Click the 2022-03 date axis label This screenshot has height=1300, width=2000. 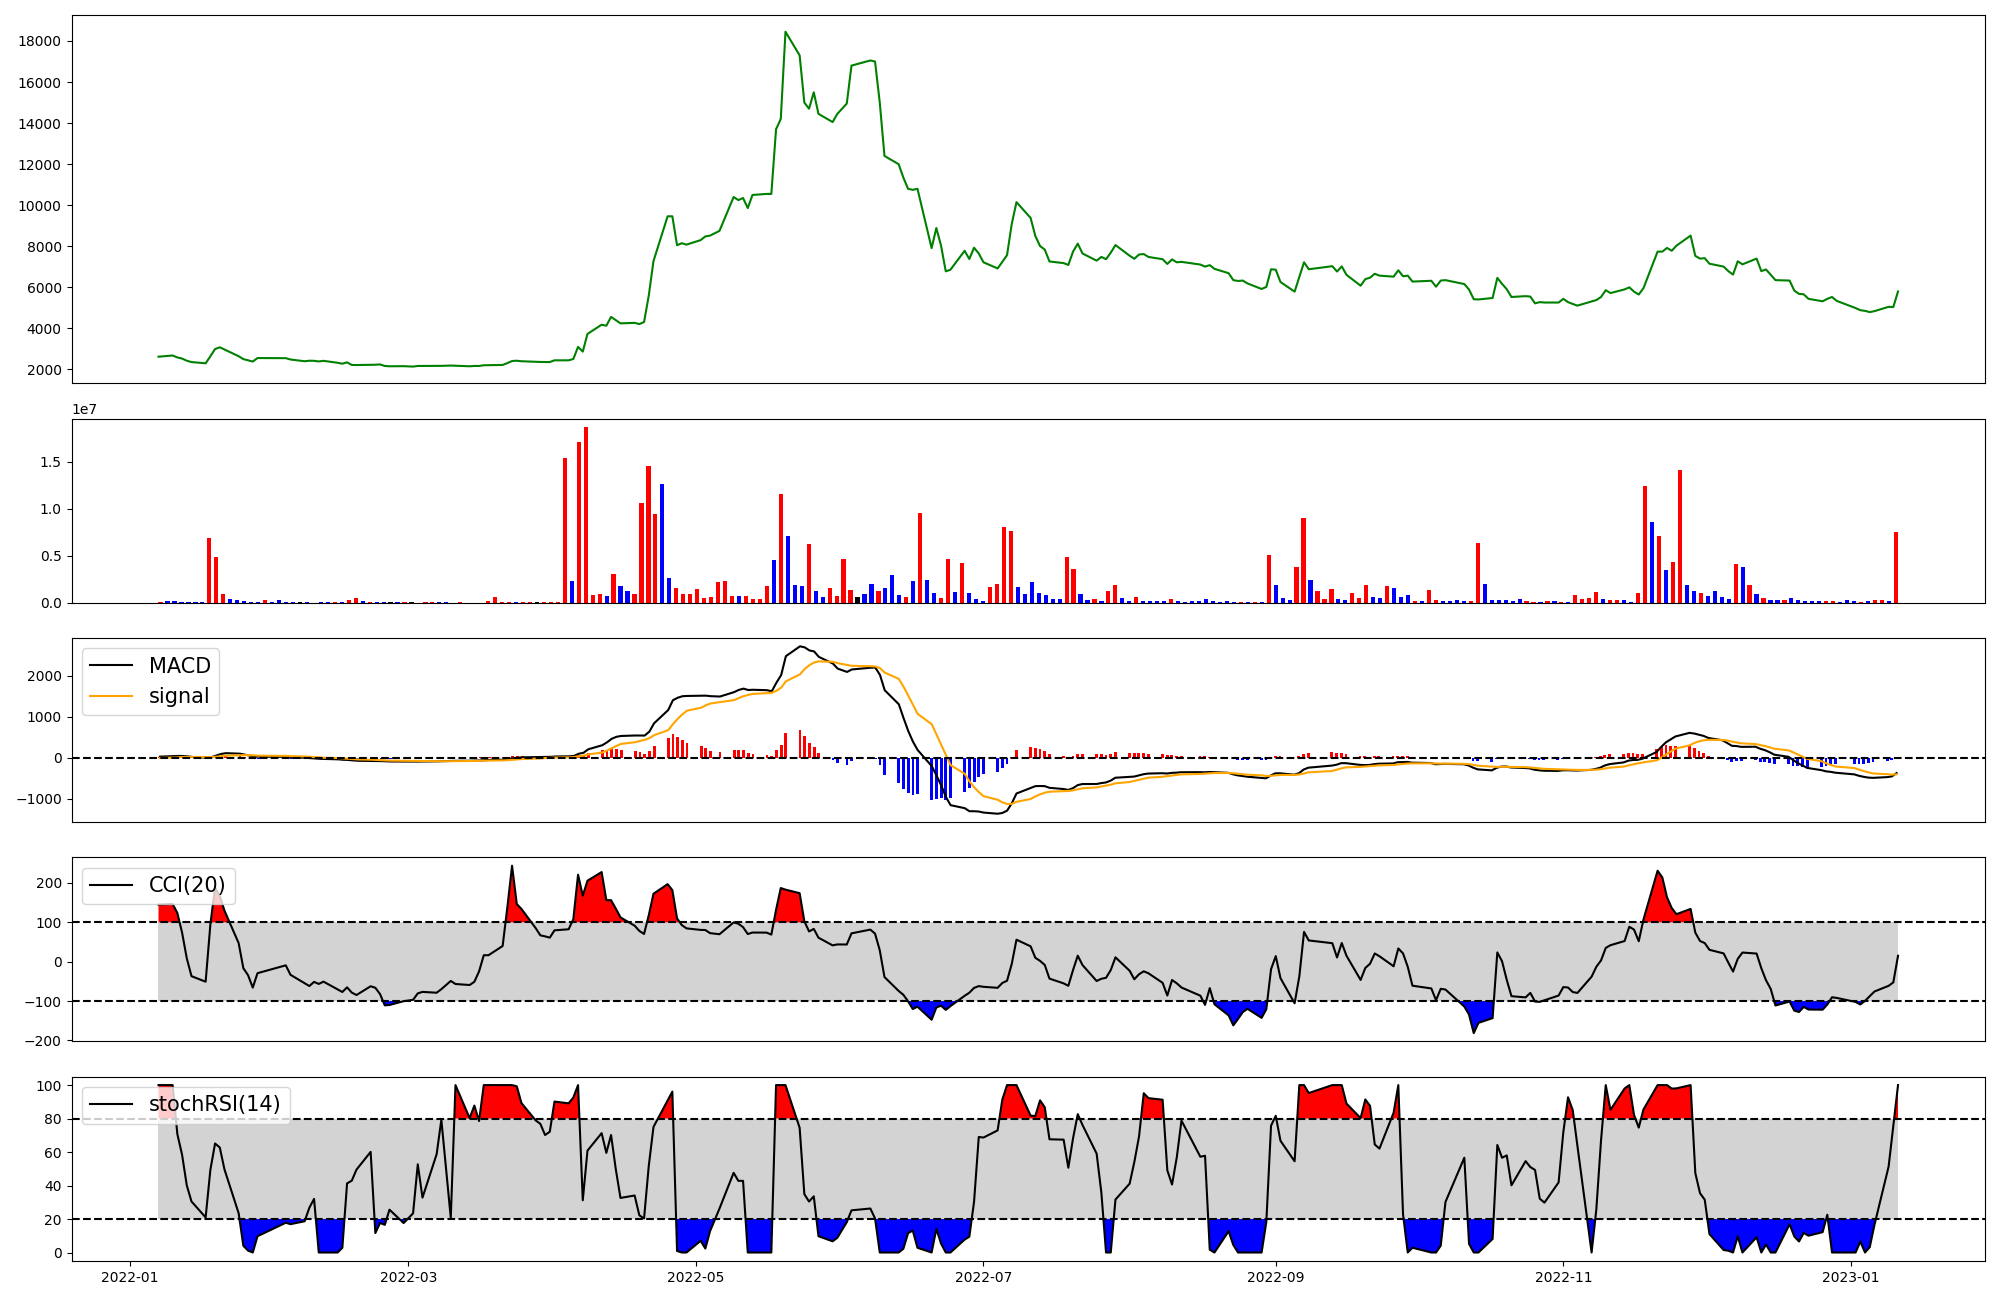point(409,1277)
